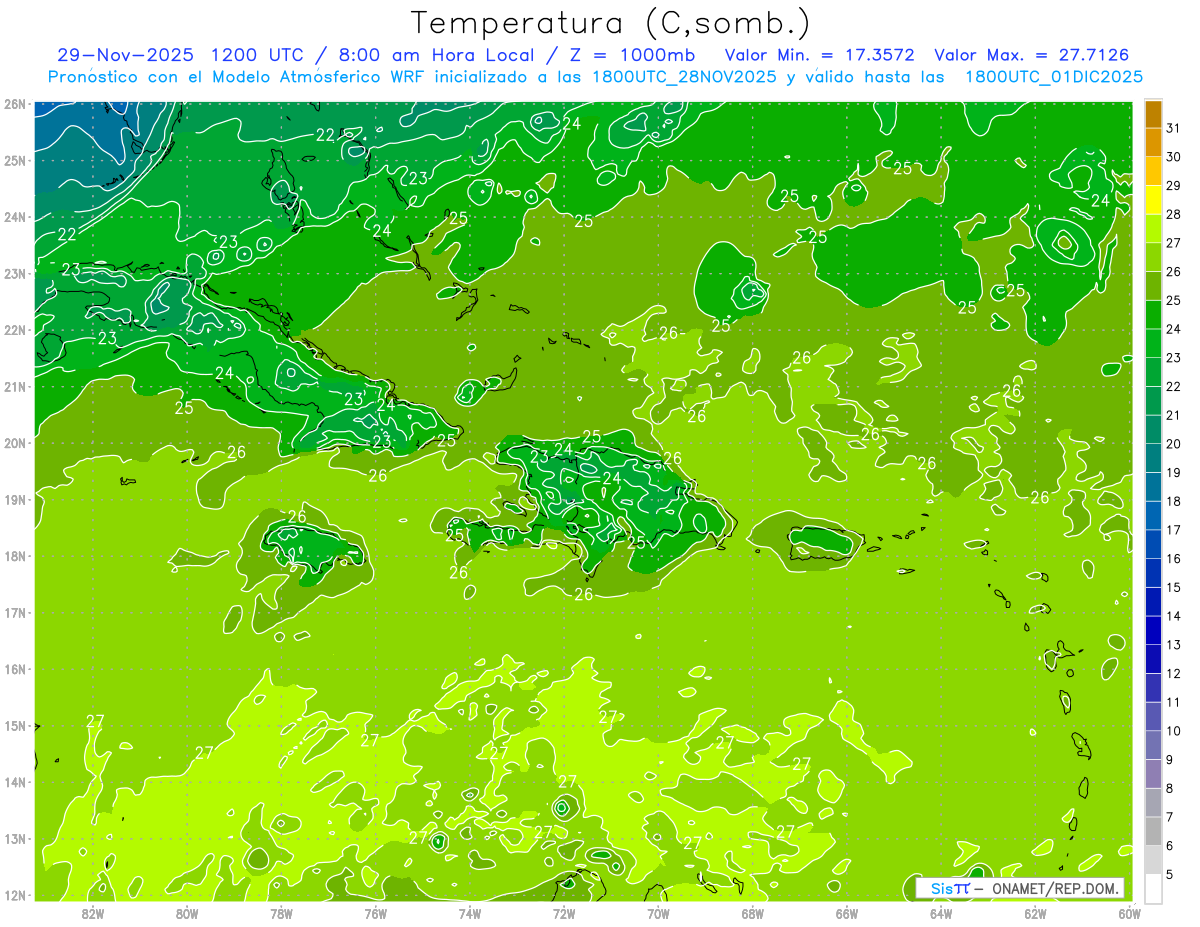Viewport: 1200px width, 927px height.
Task: Click the color legend value '19'
Action: click(1173, 473)
